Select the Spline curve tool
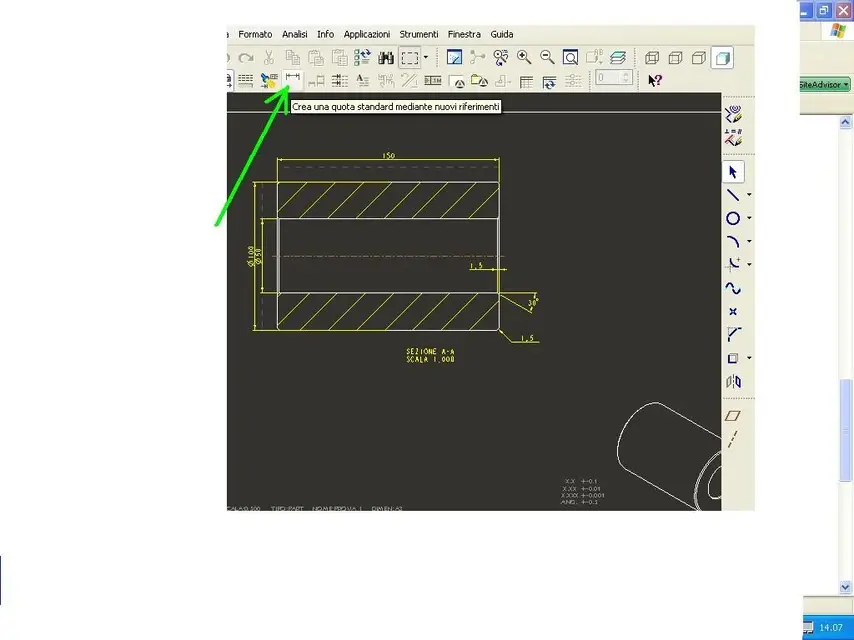 click(733, 288)
